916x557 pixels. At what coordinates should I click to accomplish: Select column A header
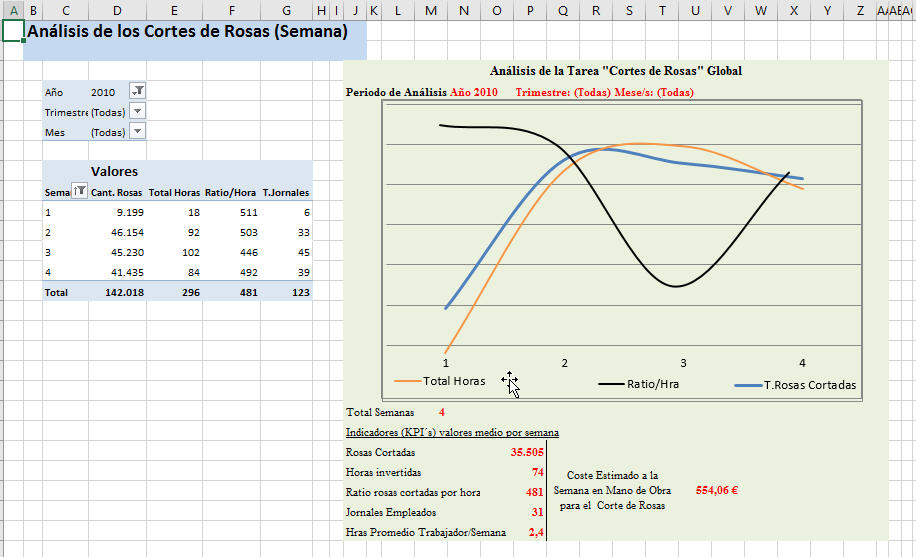[x=13, y=10]
